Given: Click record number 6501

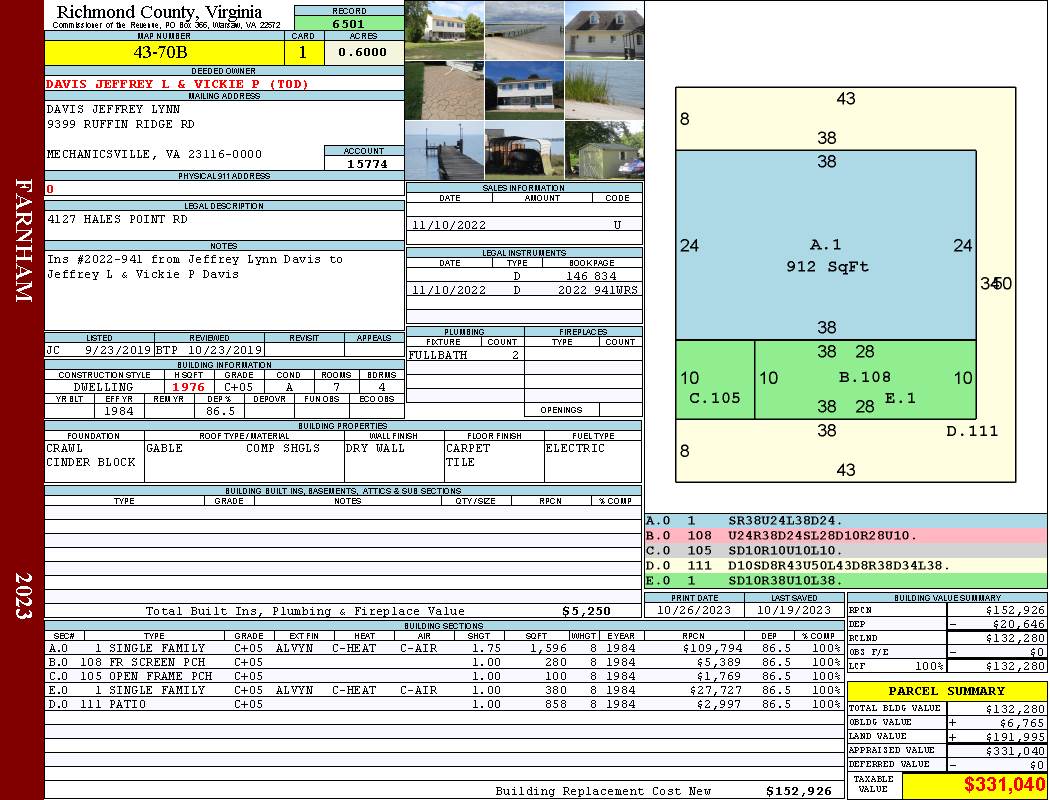Looking at the screenshot, I should (x=349, y=23).
